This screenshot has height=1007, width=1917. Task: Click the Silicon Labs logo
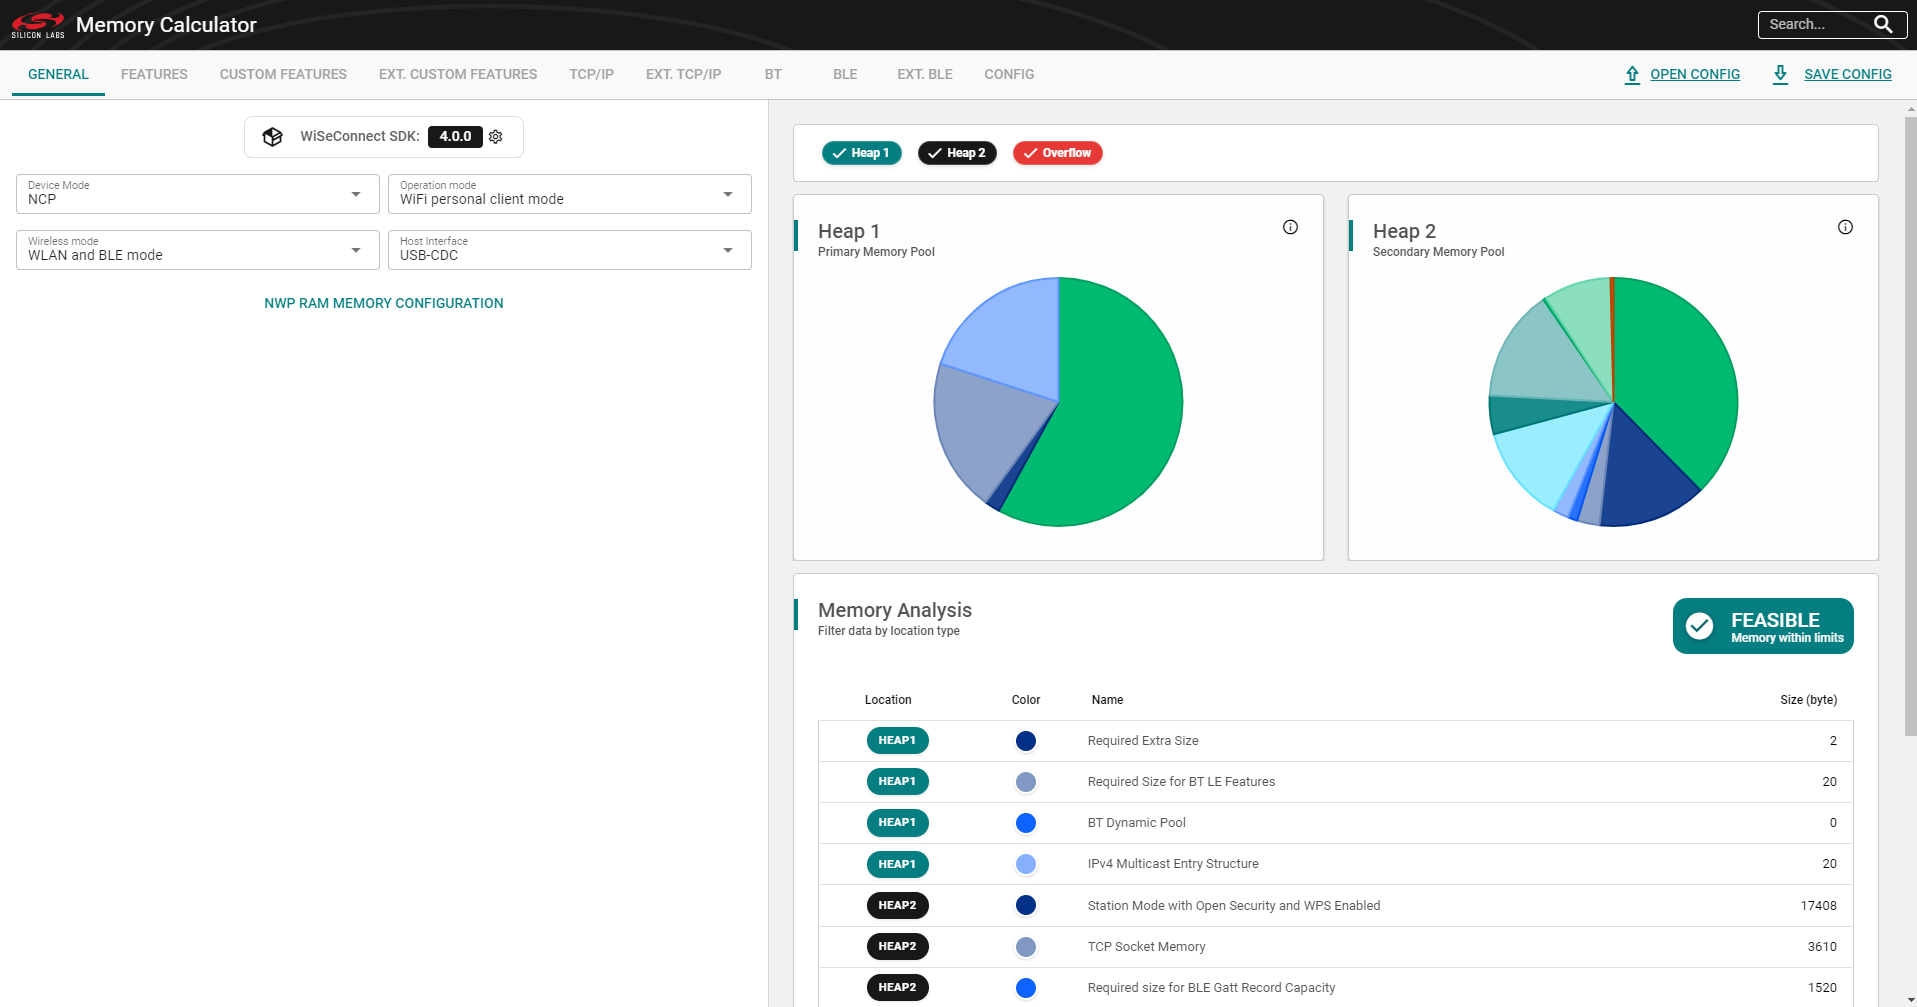pos(38,25)
